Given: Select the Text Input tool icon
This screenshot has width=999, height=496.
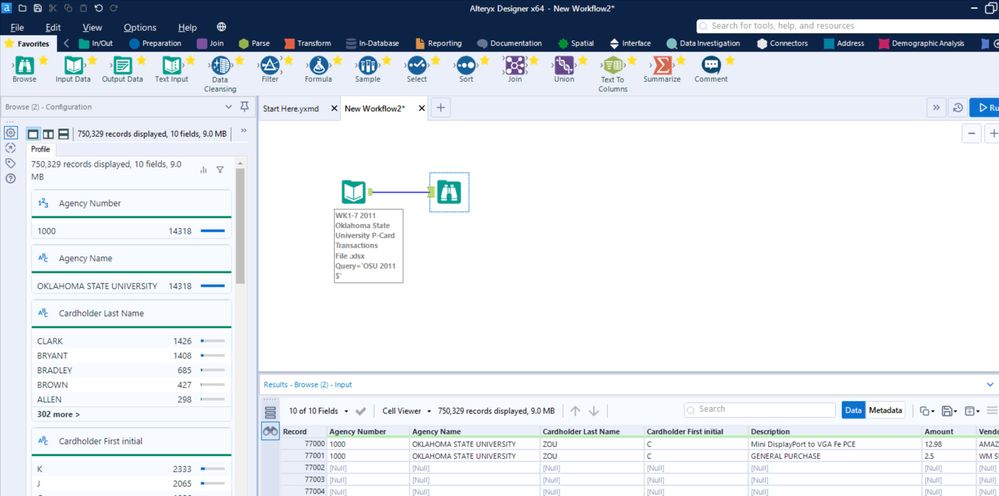Looking at the screenshot, I should tap(171, 65).
